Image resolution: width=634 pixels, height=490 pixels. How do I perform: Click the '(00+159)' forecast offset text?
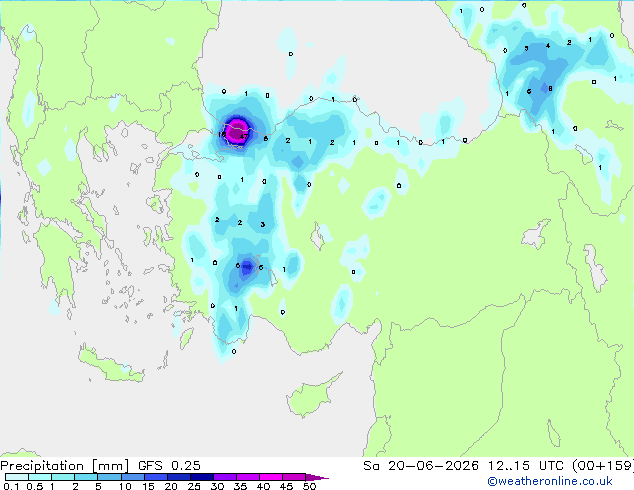tap(602, 466)
